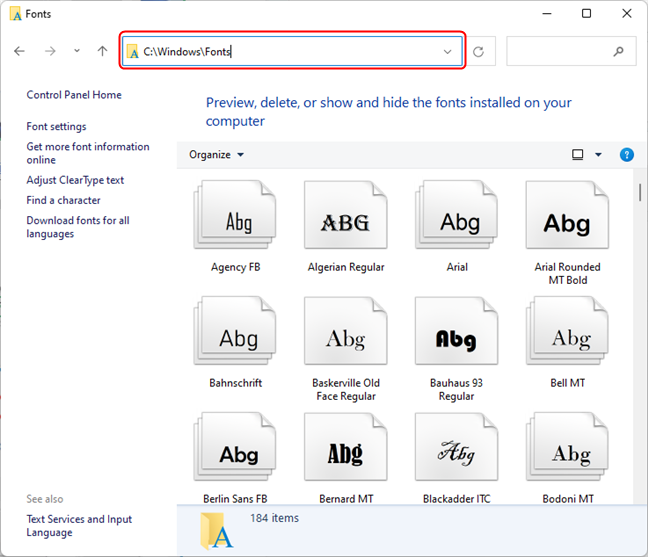This screenshot has height=557, width=648.
Task: Refresh the Fonts folder
Action: (479, 52)
